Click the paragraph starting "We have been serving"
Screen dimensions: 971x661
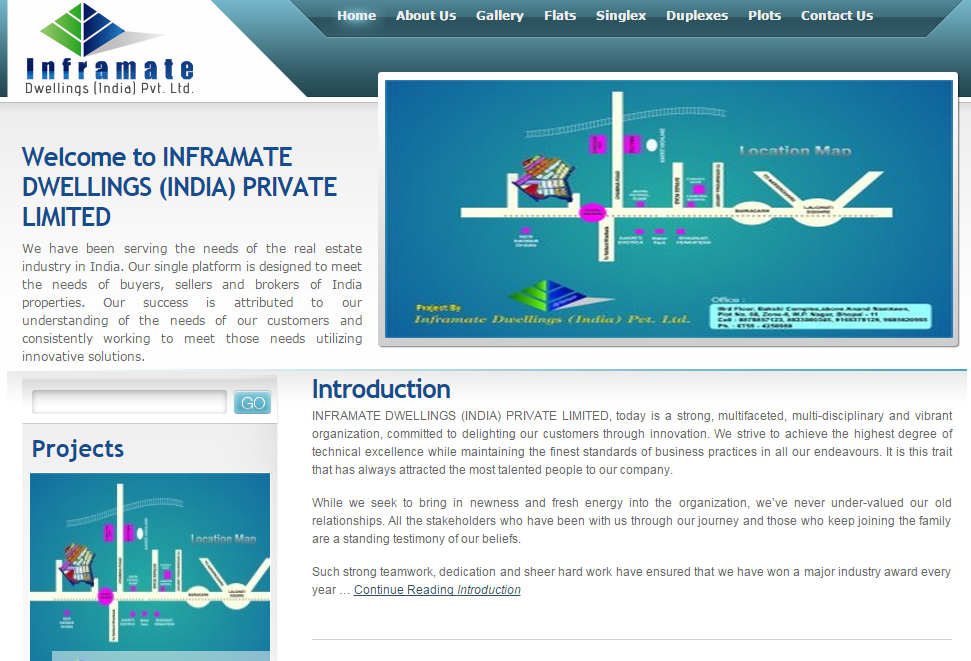click(x=192, y=302)
